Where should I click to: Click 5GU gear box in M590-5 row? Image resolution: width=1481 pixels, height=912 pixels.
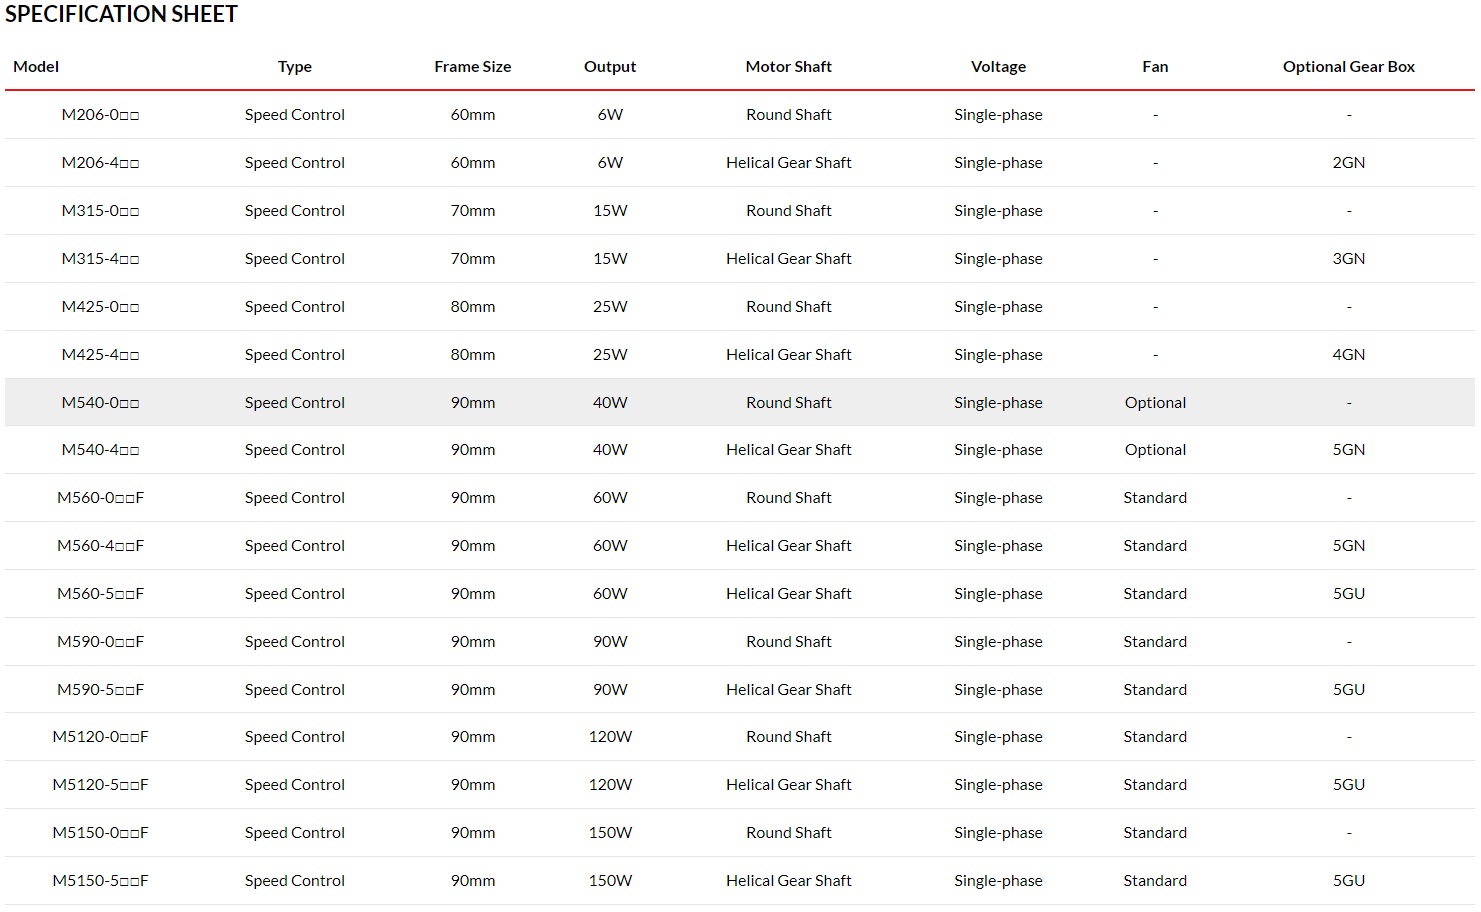pos(1349,690)
